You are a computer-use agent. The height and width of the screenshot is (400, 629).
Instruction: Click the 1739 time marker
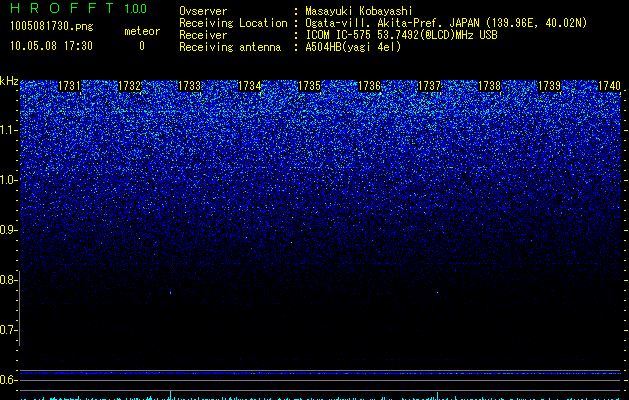[x=549, y=86]
